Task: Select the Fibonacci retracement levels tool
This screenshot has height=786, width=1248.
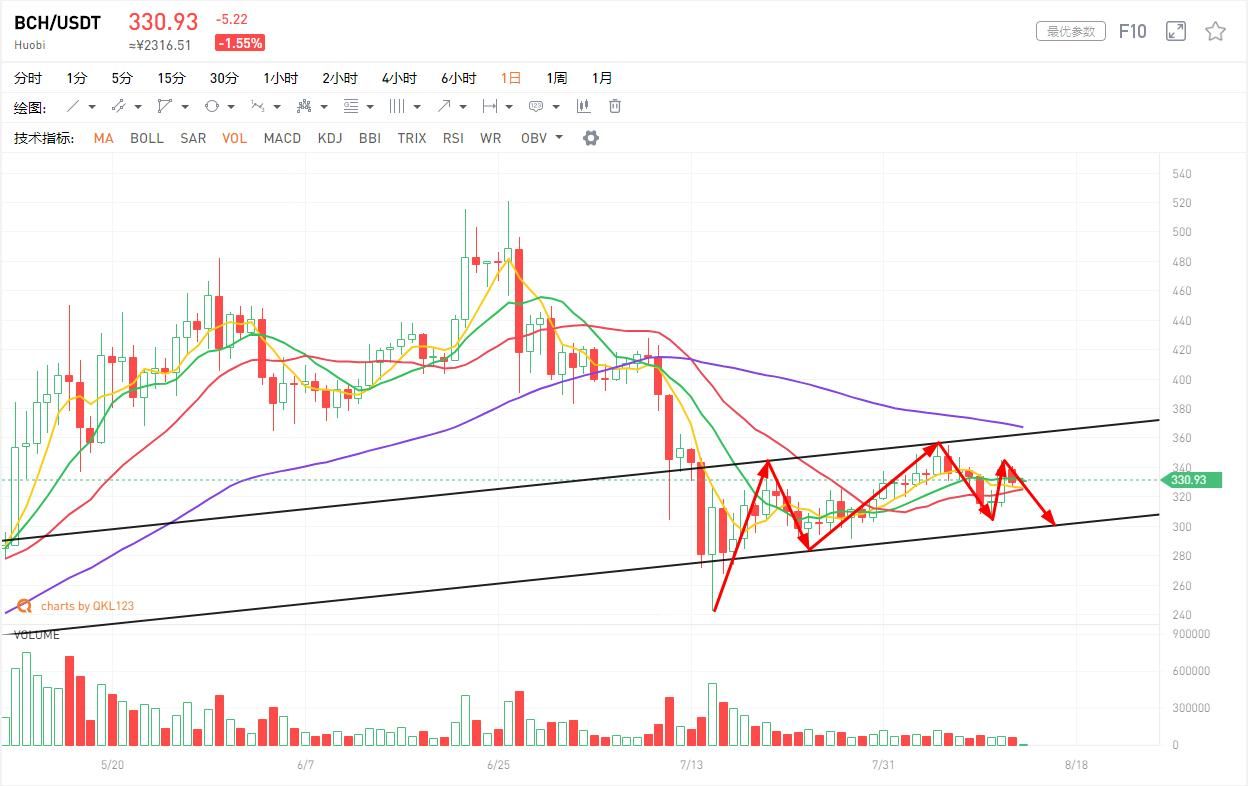Action: click(x=350, y=106)
